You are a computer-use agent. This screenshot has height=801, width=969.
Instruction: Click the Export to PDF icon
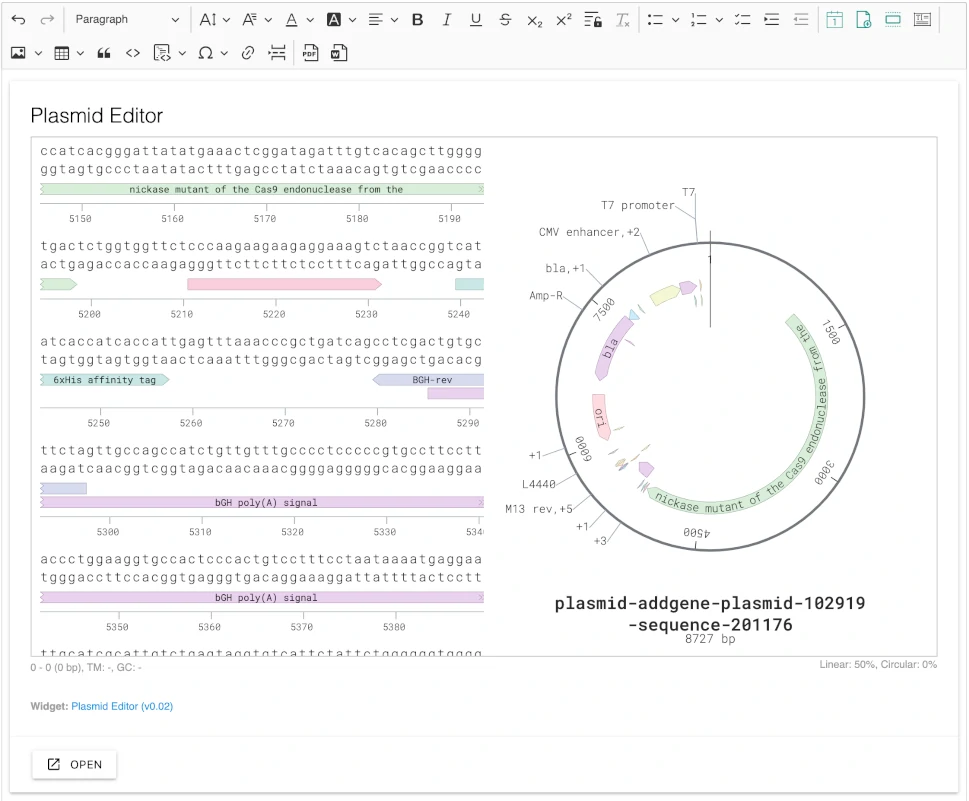(x=311, y=54)
